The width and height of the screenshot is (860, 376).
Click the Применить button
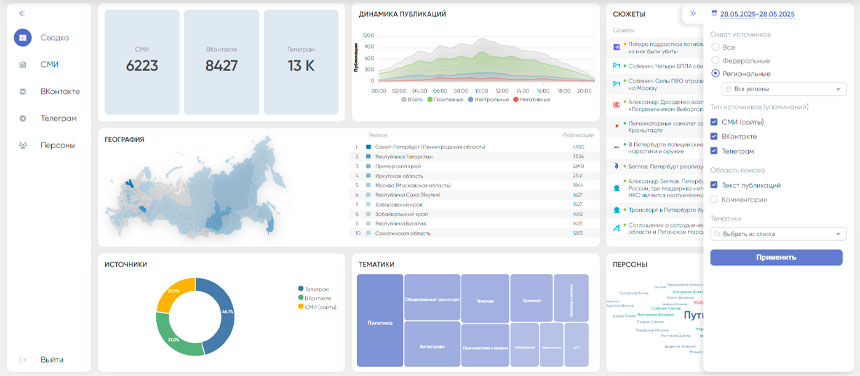(776, 258)
